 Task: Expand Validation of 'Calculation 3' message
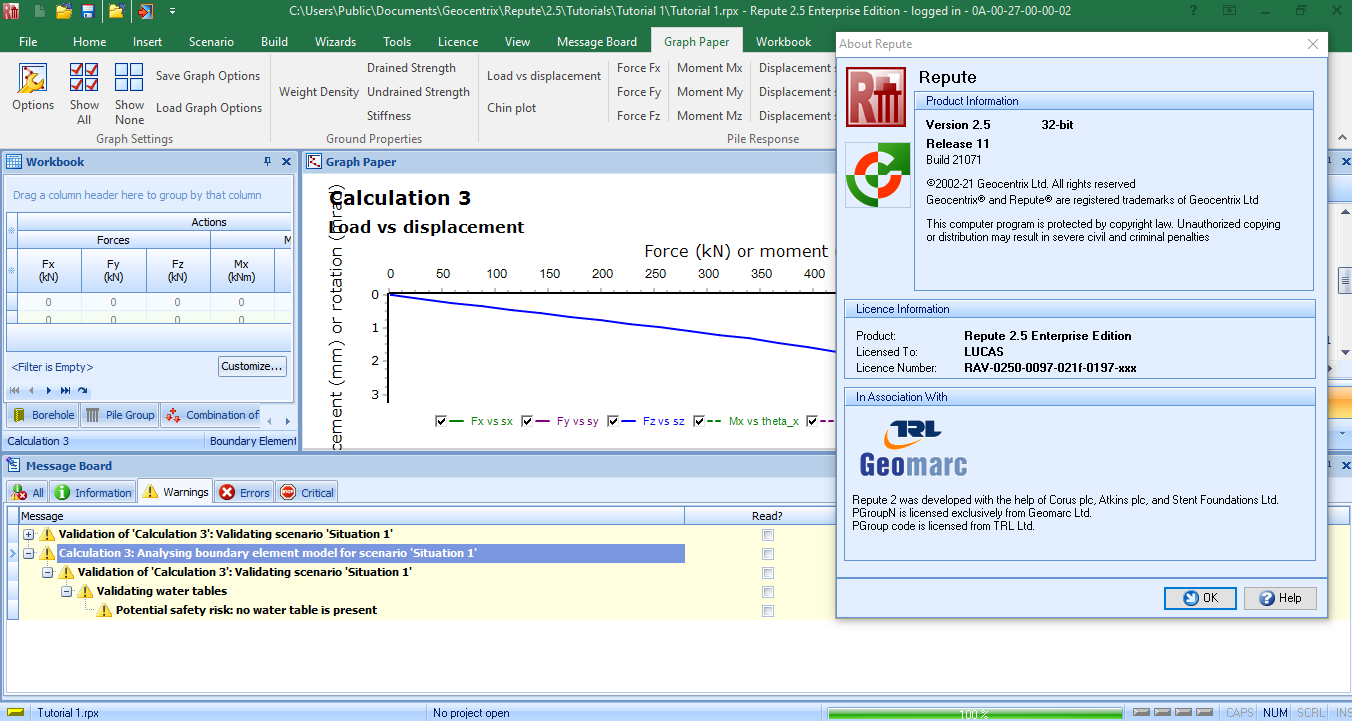coord(28,534)
